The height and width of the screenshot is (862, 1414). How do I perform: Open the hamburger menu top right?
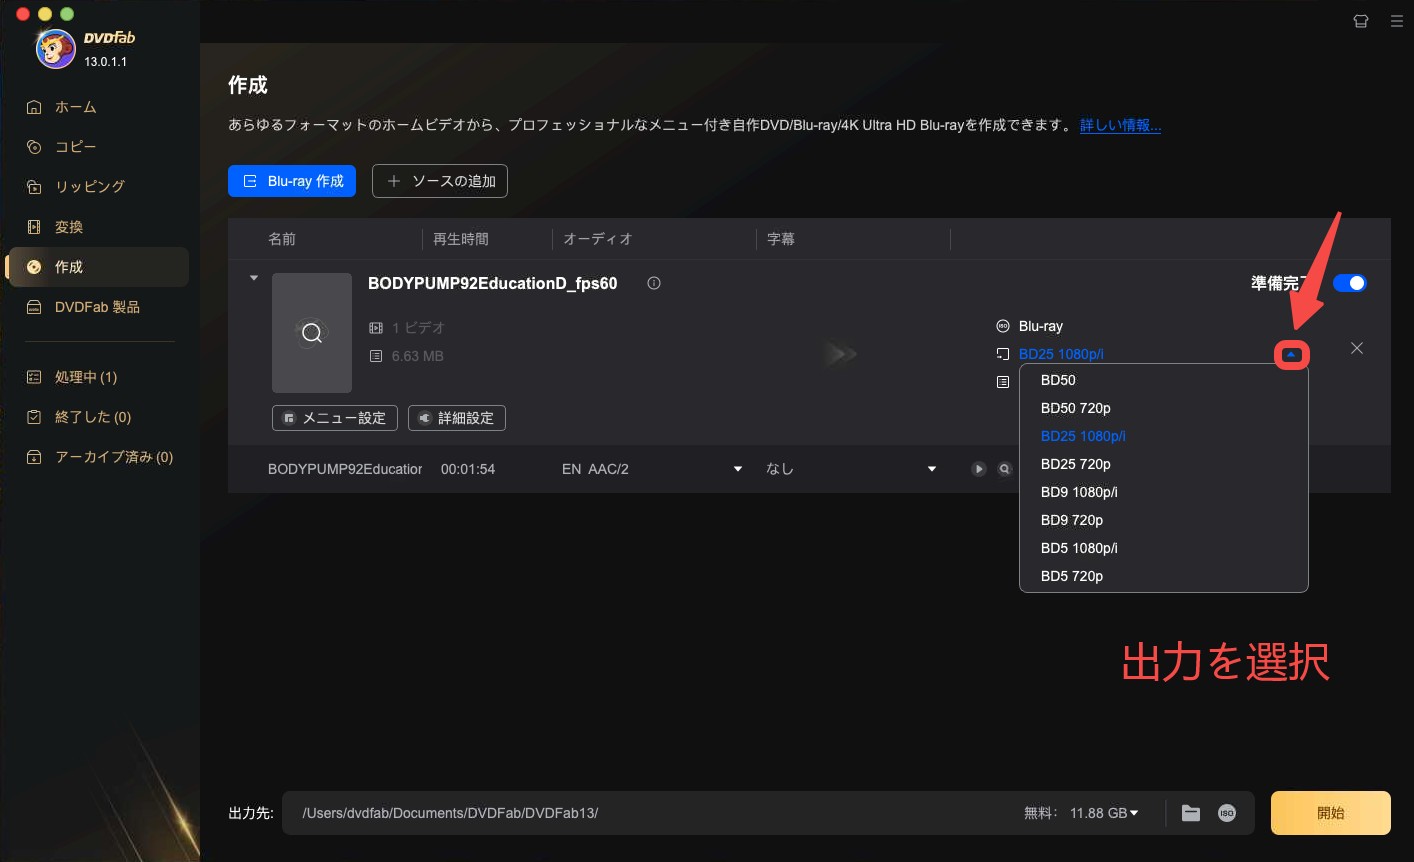[x=1397, y=20]
